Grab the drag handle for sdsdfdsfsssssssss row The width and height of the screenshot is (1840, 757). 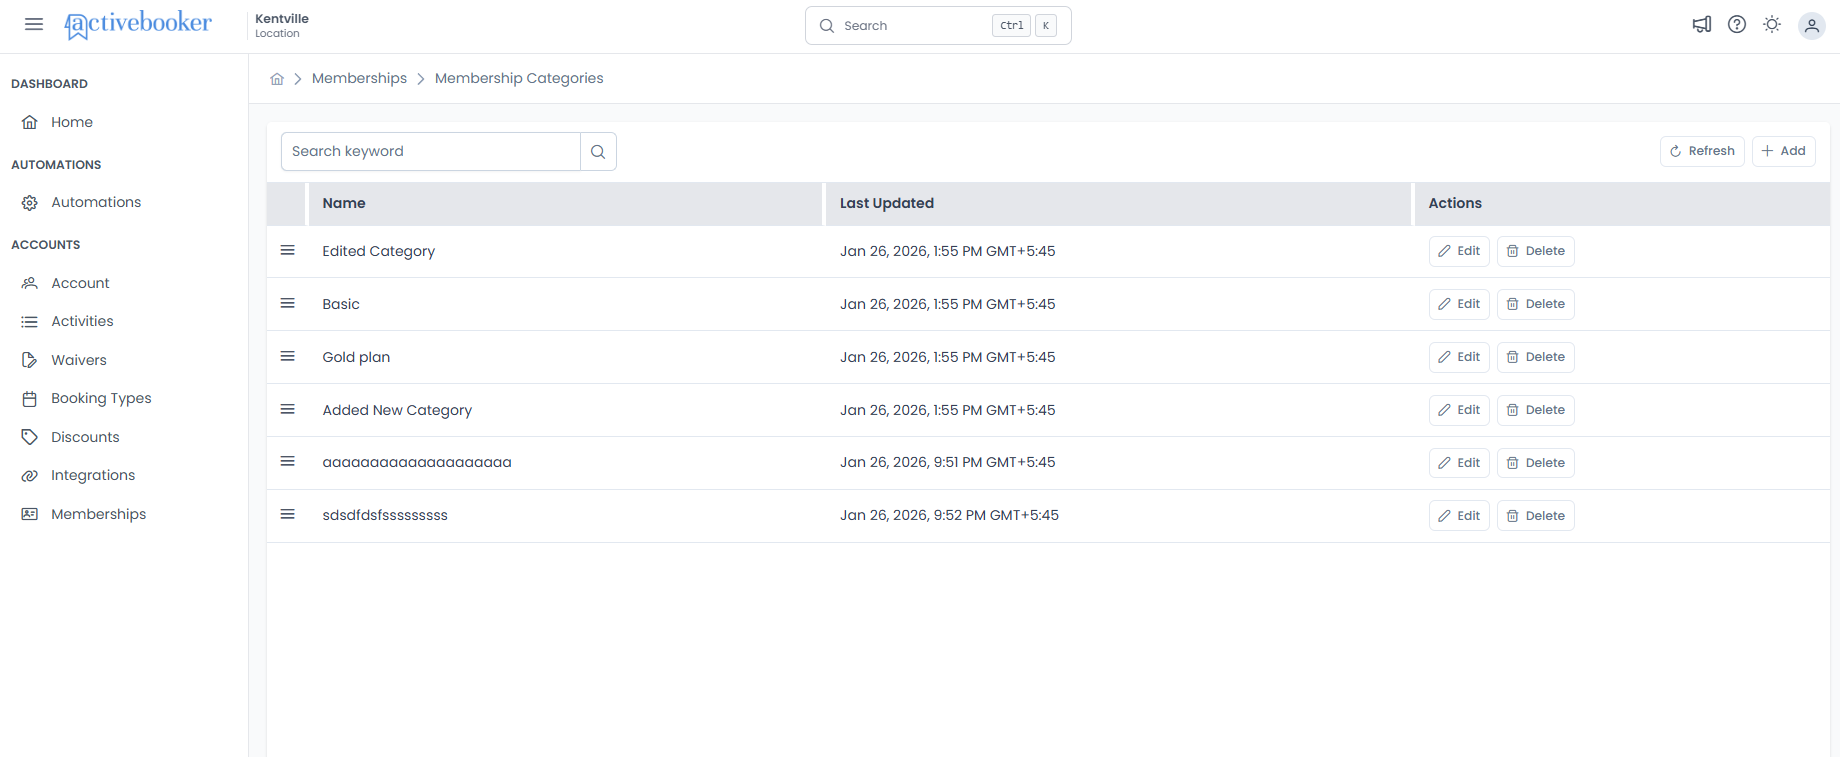tap(288, 514)
